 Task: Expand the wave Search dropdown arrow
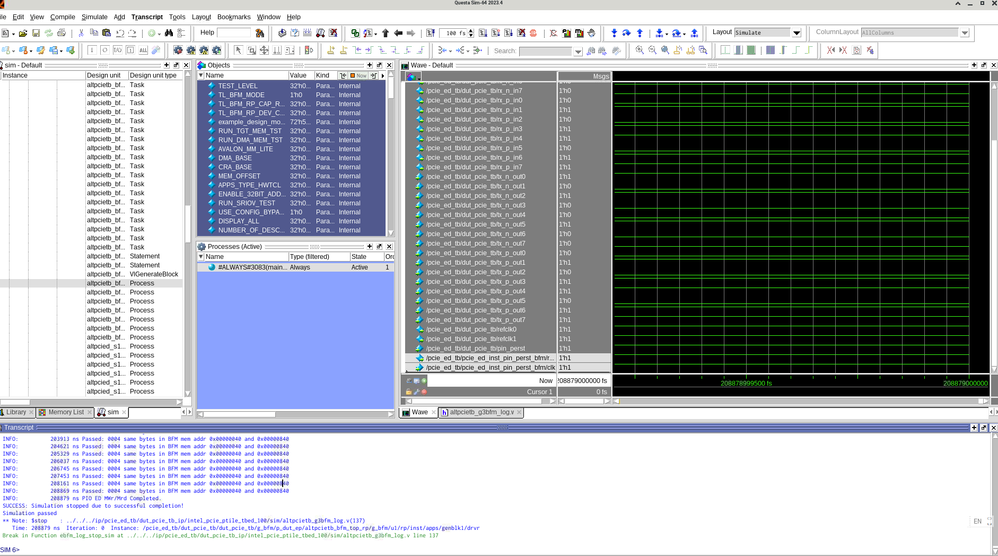coord(578,51)
